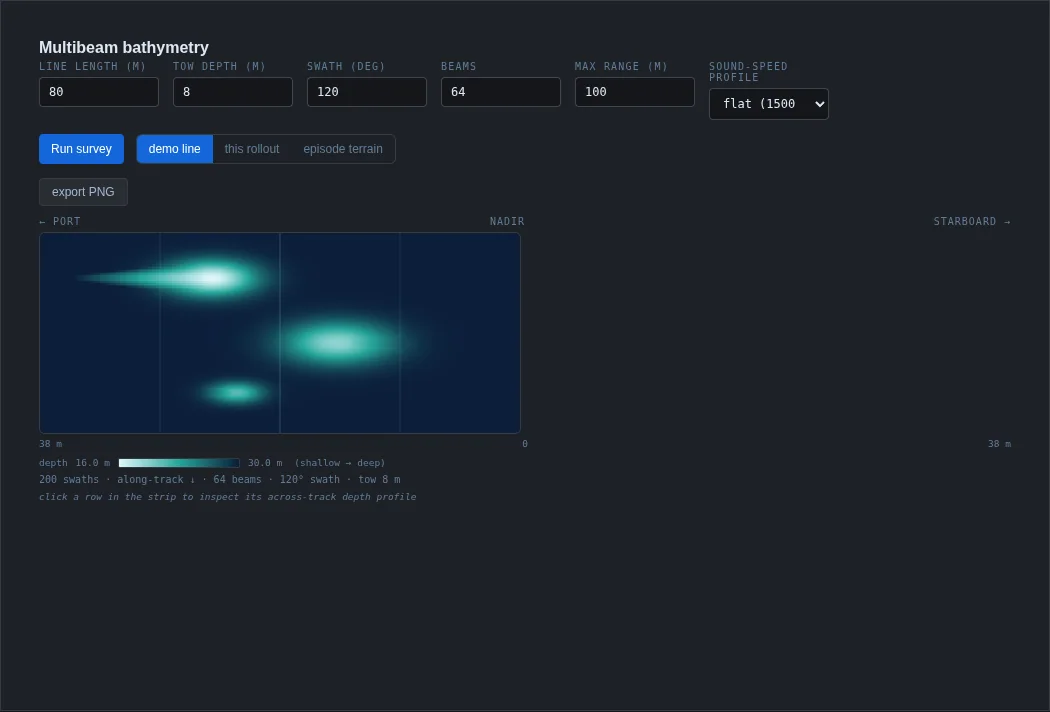
Task: Open the sound-speed profile dropdown
Action: [769, 104]
